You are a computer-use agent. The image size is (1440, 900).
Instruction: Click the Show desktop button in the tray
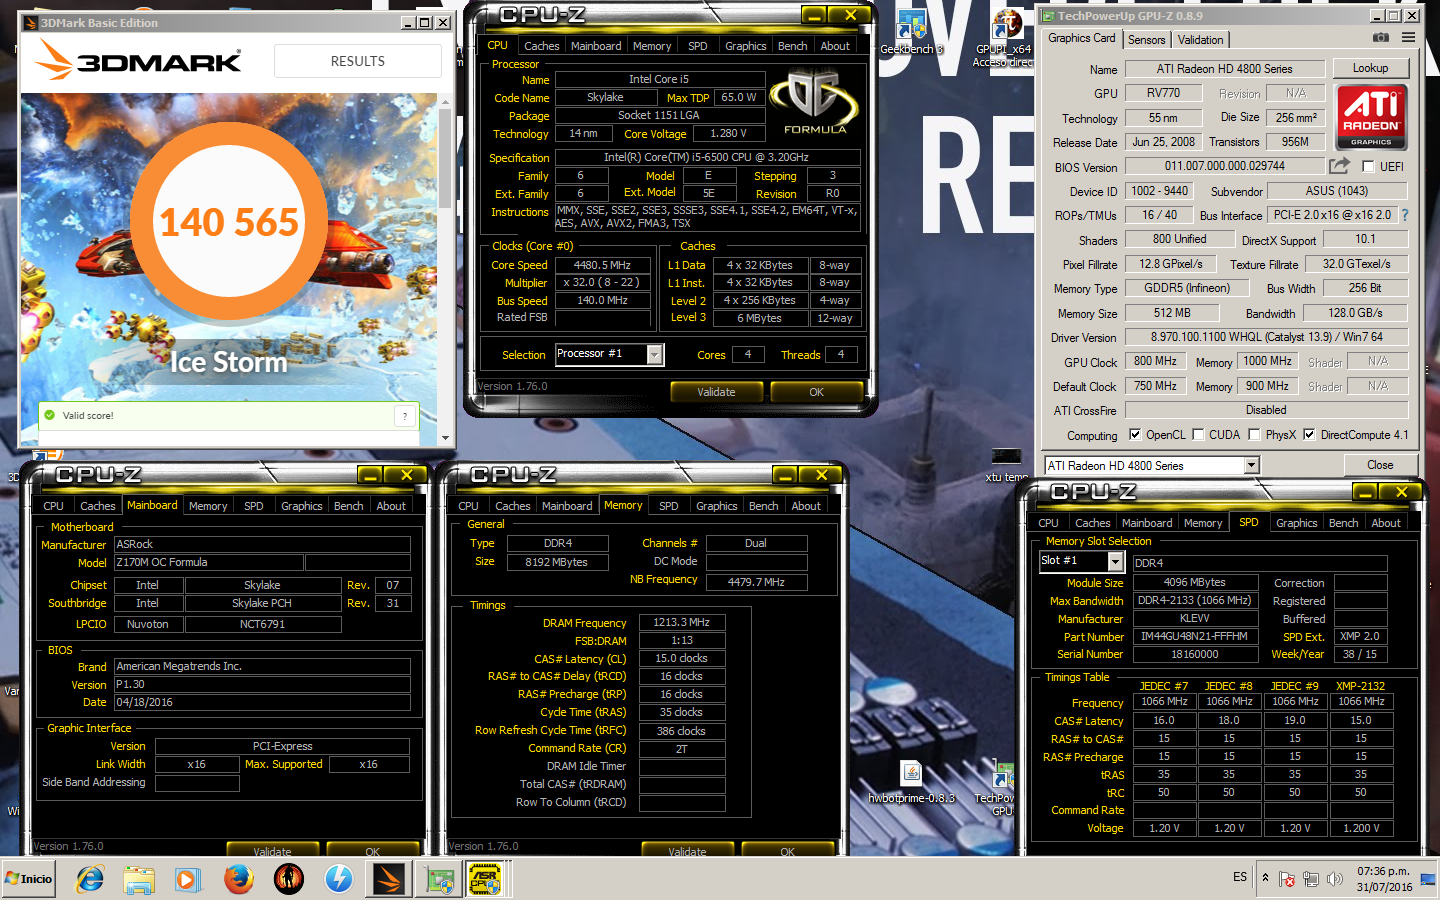[1427, 879]
